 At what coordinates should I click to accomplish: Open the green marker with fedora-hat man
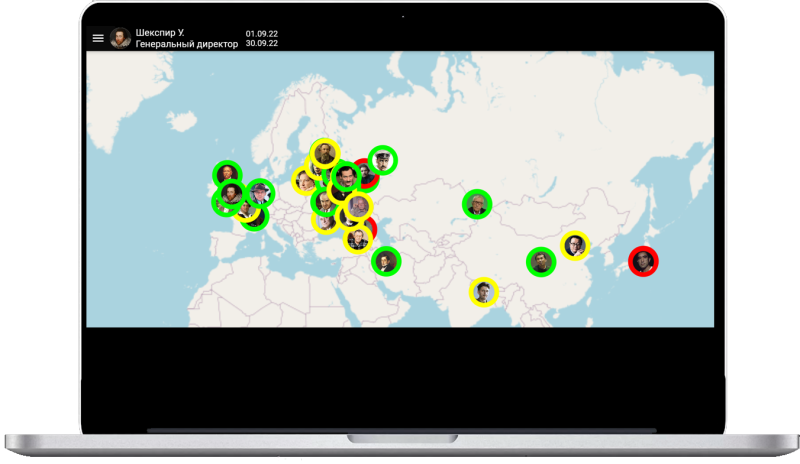point(260,193)
